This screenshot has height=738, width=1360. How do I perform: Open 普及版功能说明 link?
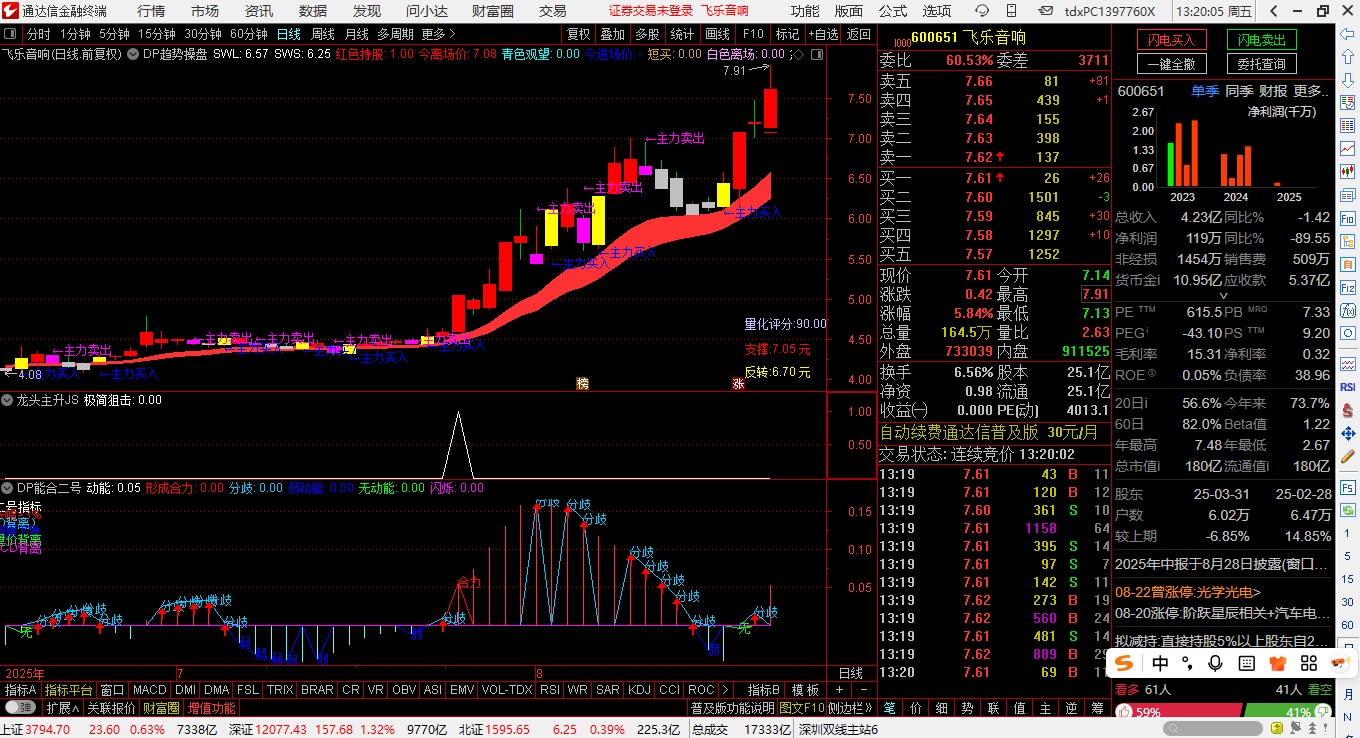point(732,708)
